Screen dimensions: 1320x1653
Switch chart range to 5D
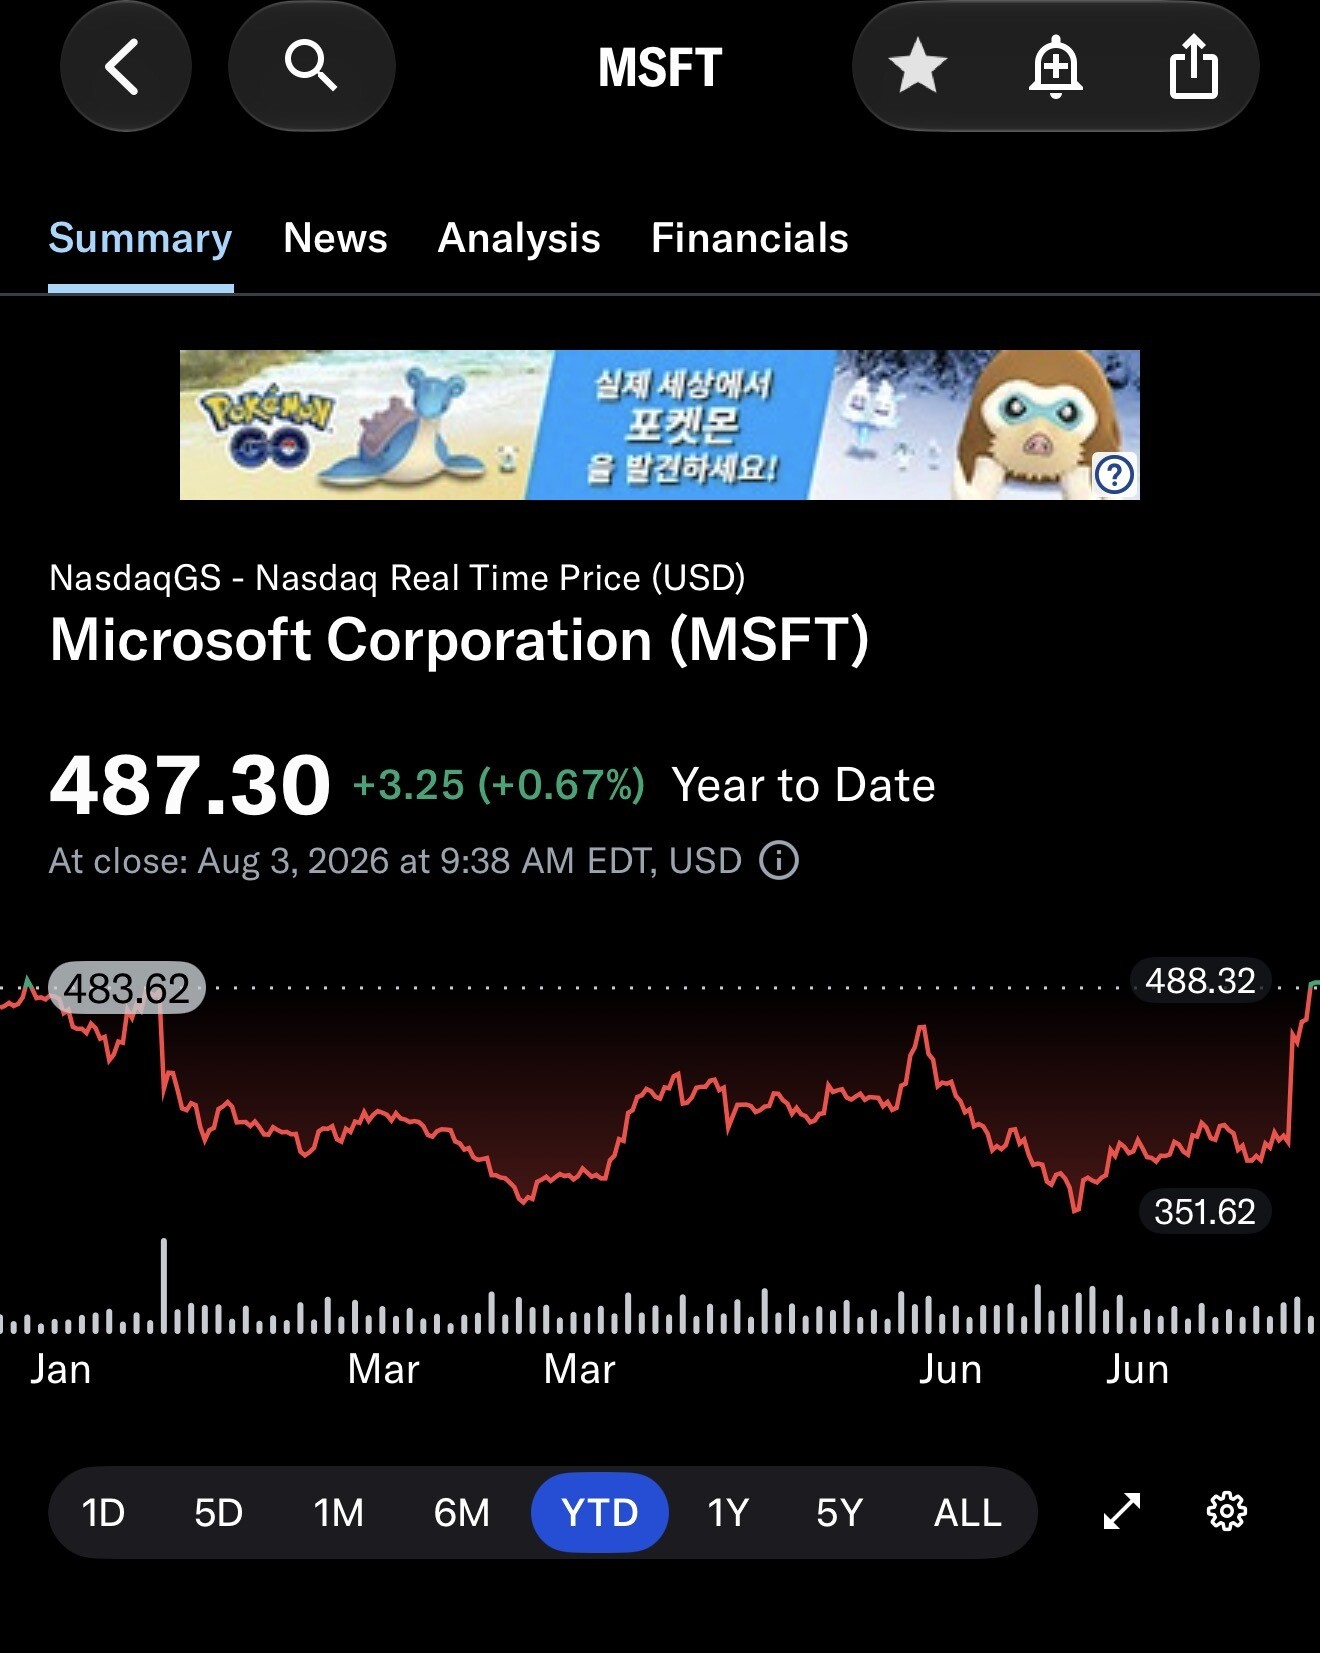[218, 1512]
